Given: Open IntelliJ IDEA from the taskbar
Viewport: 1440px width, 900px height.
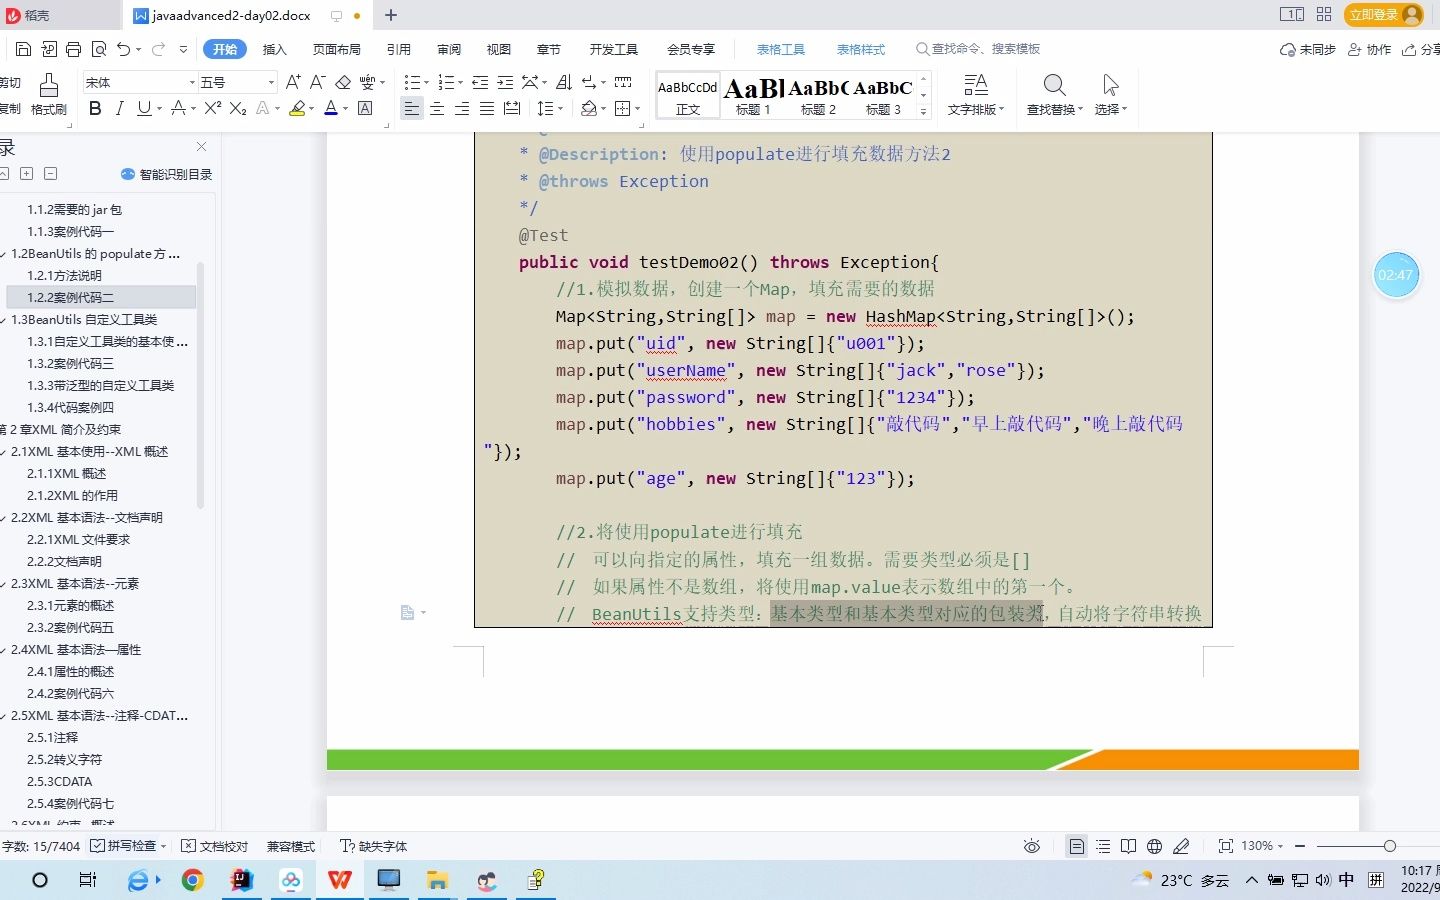Looking at the screenshot, I should [x=241, y=880].
